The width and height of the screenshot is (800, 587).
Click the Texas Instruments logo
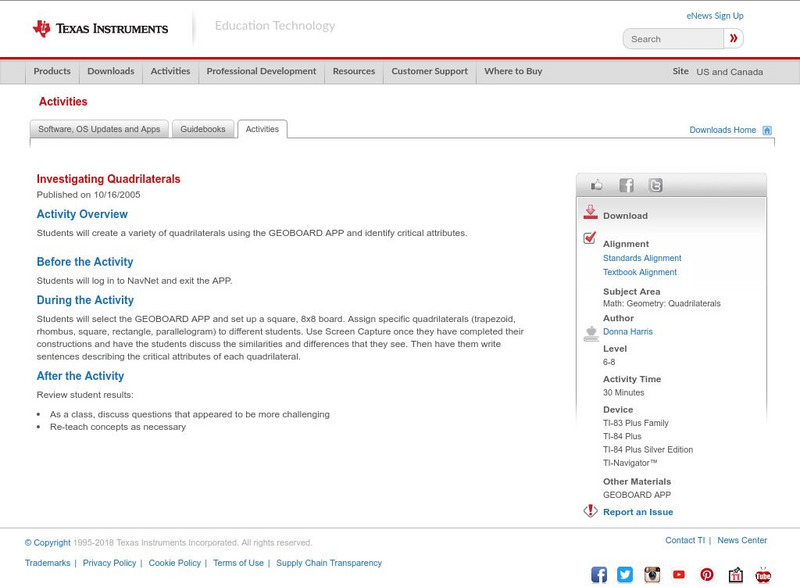[x=101, y=29]
